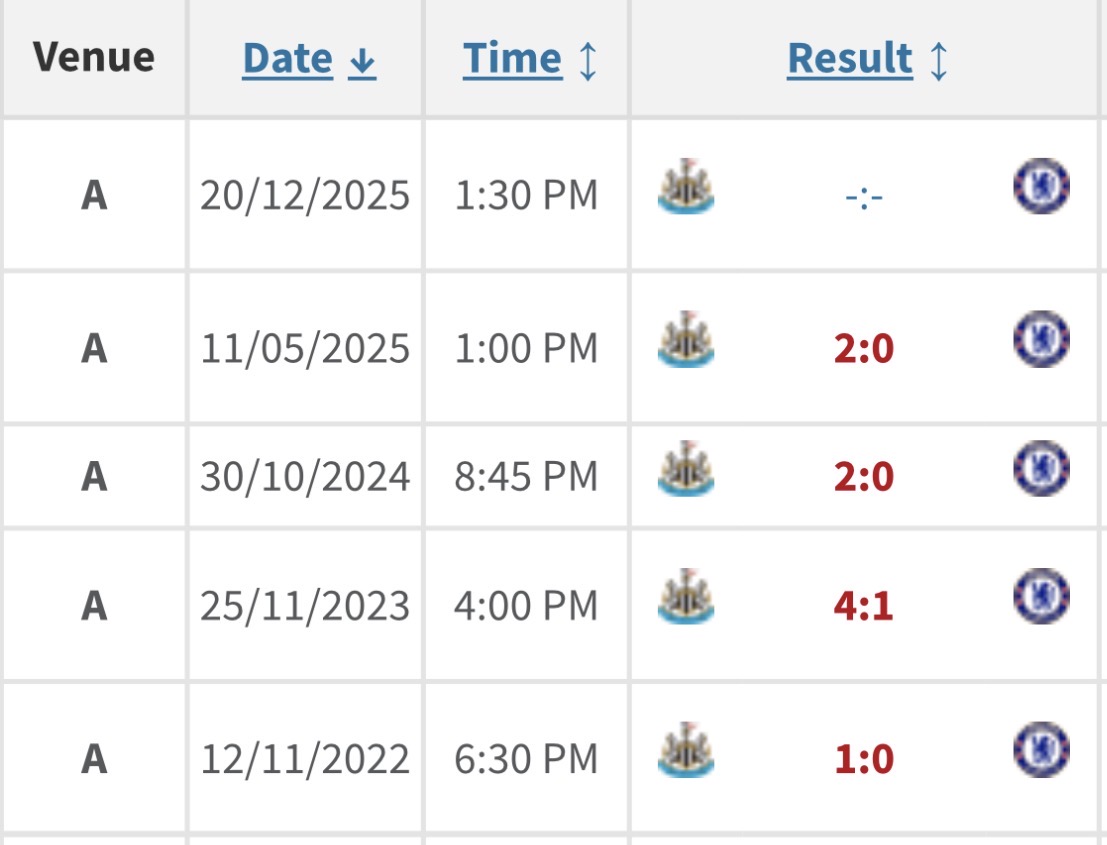Click Chelsea crest in 20/12/2025 row
1107x845 pixels.
click(1041, 187)
